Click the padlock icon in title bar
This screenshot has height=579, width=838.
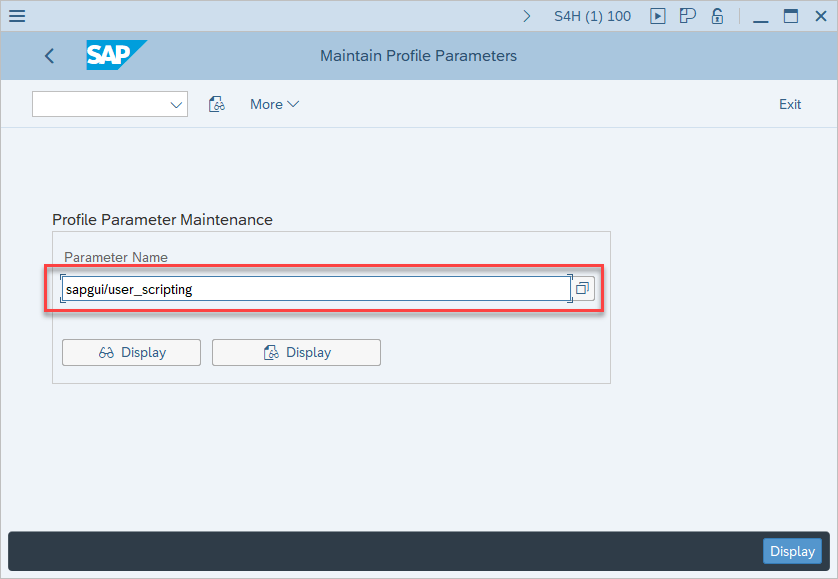pos(717,16)
